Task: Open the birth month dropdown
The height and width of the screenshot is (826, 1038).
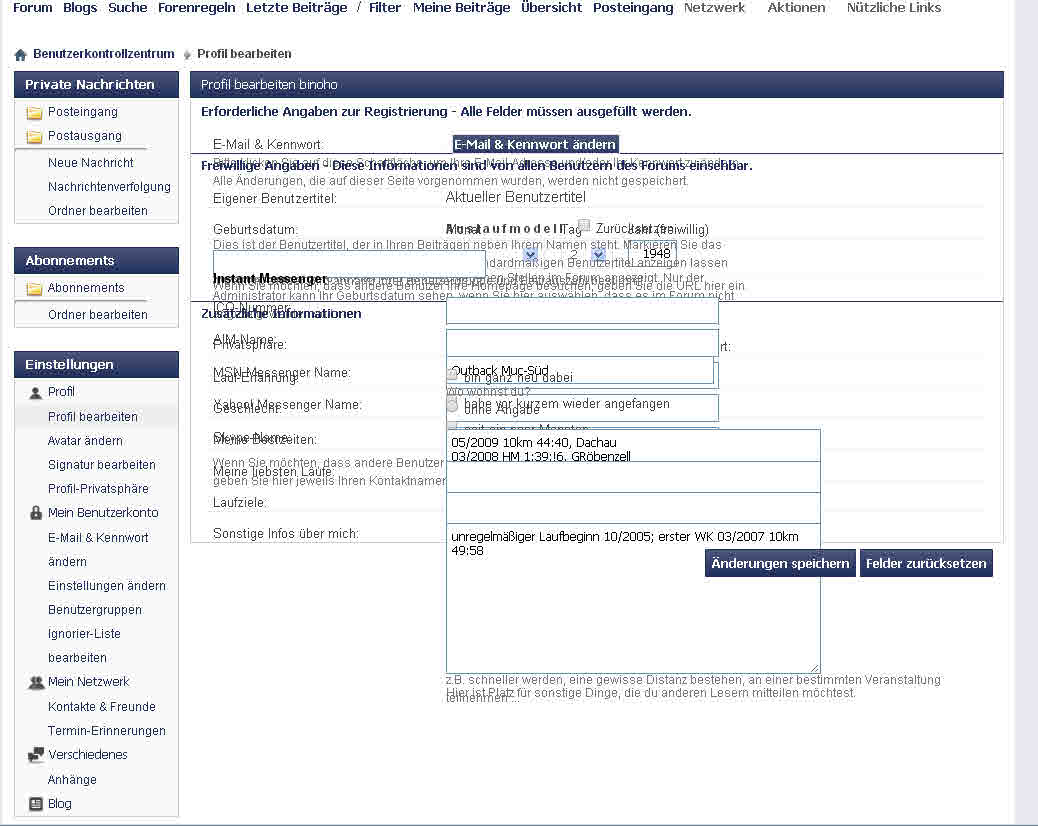Action: 530,255
